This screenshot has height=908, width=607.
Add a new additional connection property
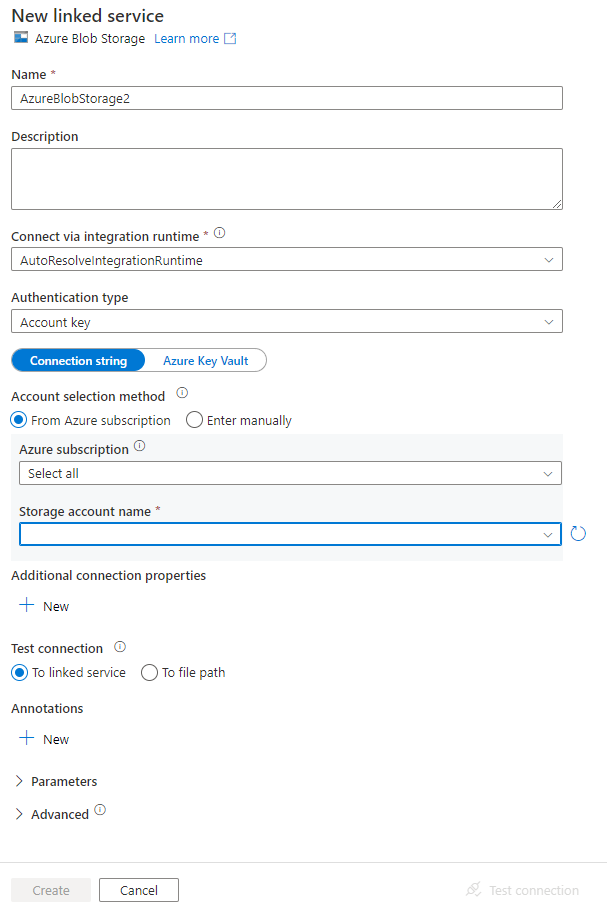click(x=44, y=605)
